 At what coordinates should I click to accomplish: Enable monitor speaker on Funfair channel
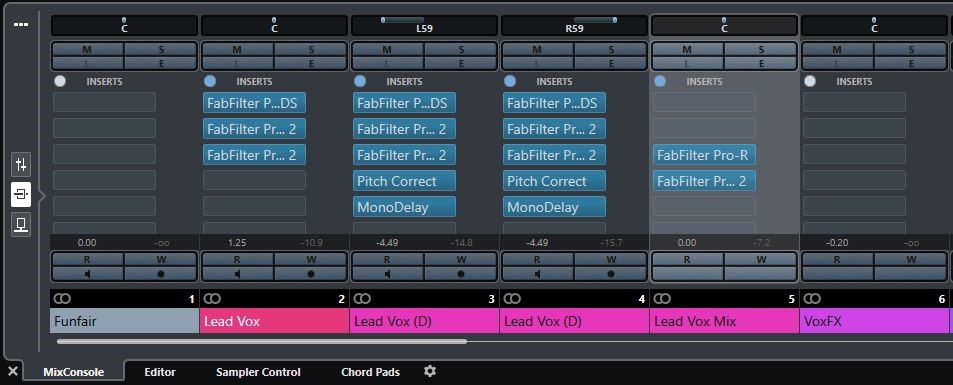click(x=88, y=274)
